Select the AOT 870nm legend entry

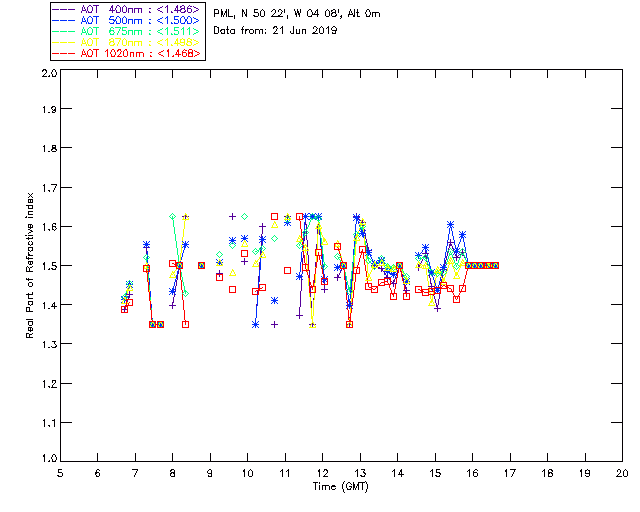(127, 42)
